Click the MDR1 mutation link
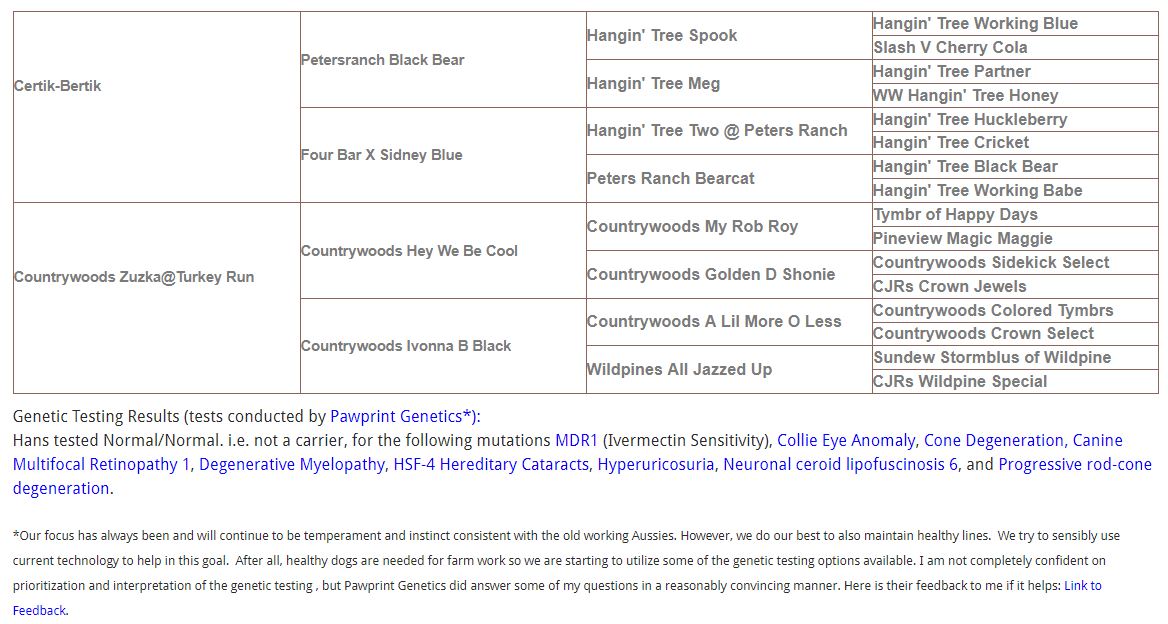This screenshot has height=624, width=1168. point(576,440)
